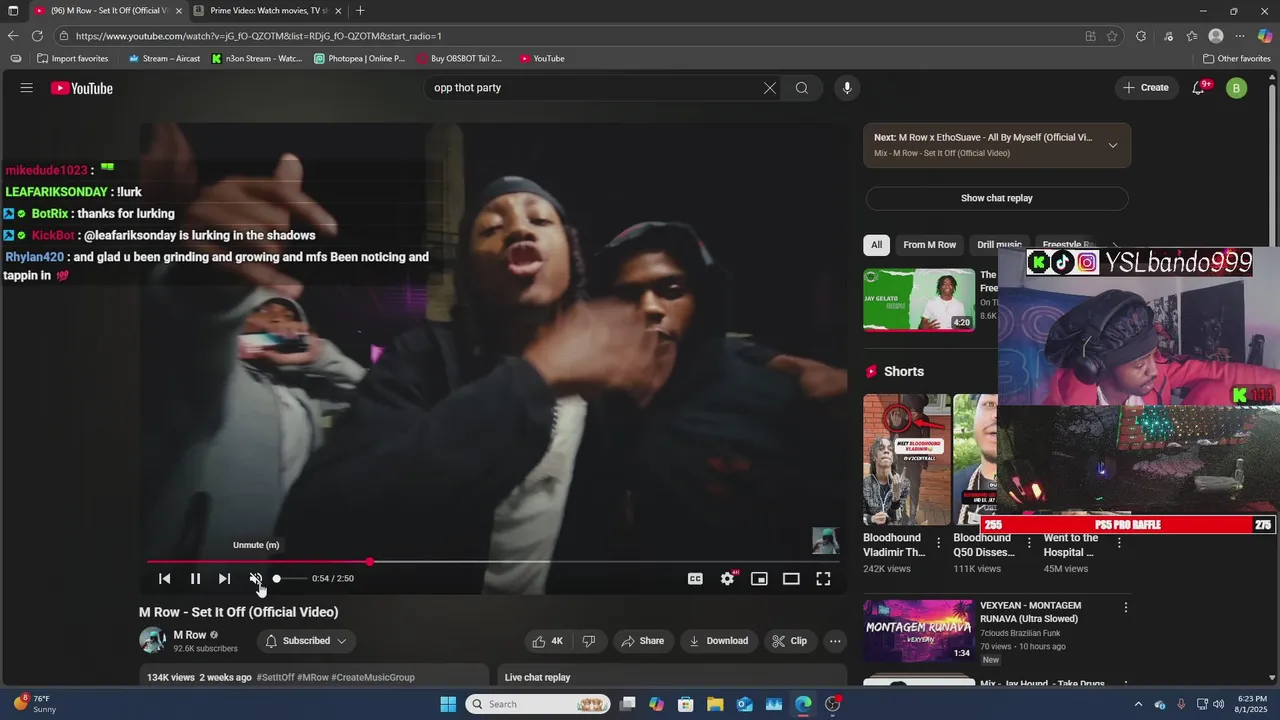Open Windows Start menu

[448, 704]
